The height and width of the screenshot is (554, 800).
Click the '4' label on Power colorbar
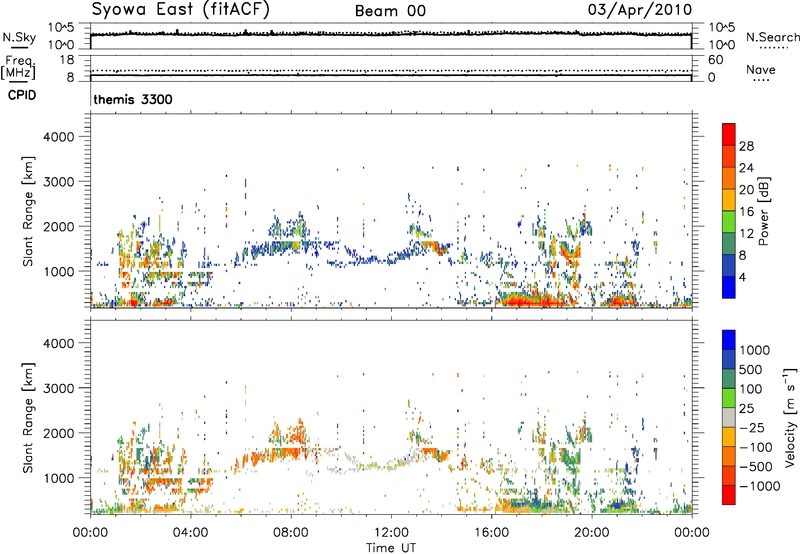click(742, 278)
